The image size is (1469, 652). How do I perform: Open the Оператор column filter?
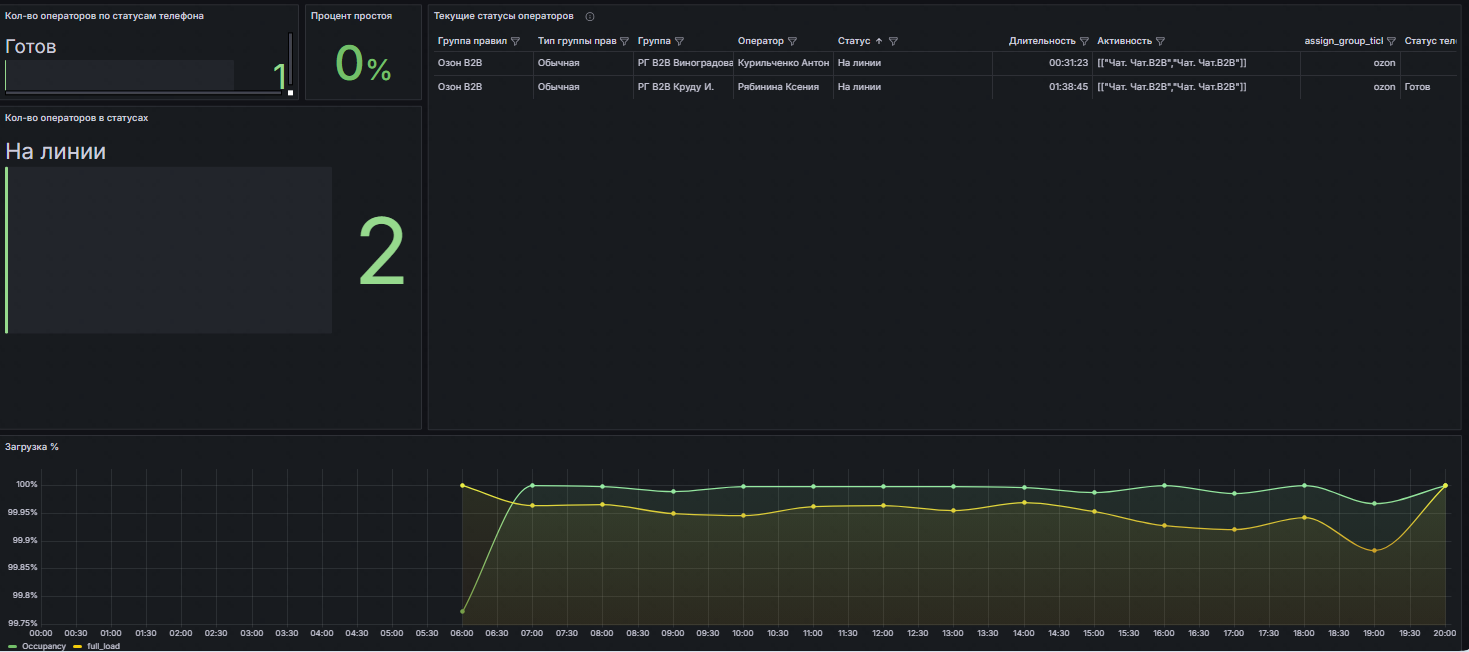point(793,41)
